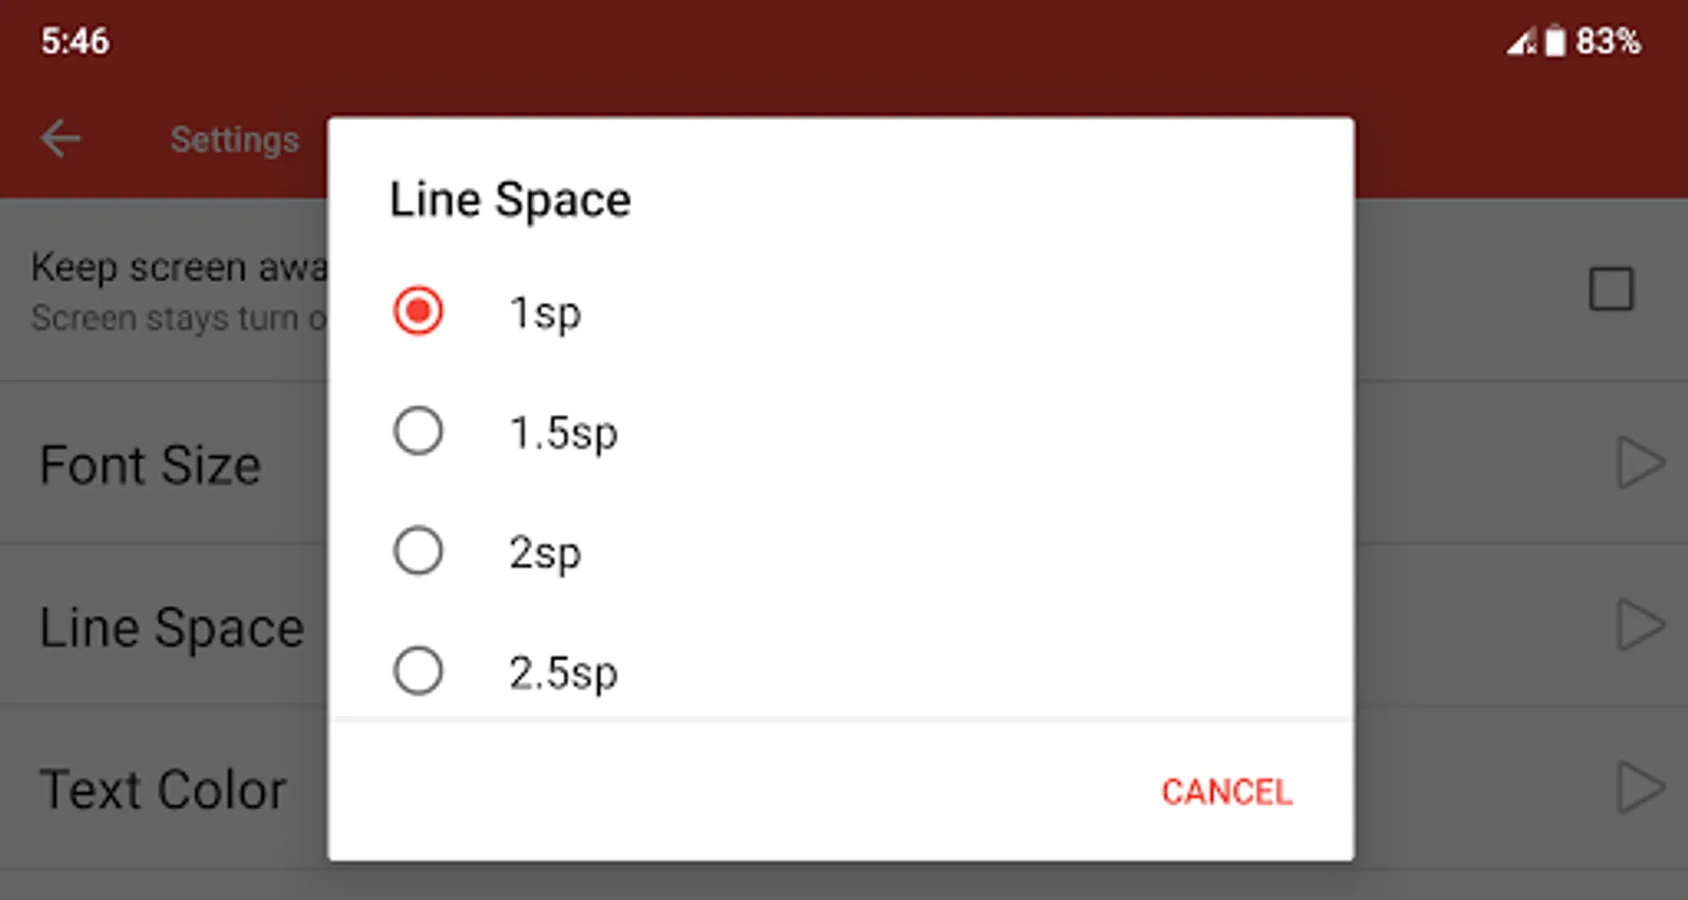This screenshot has height=900, width=1688.
Task: Tap the Line Space row behind the dialog
Action: (171, 628)
